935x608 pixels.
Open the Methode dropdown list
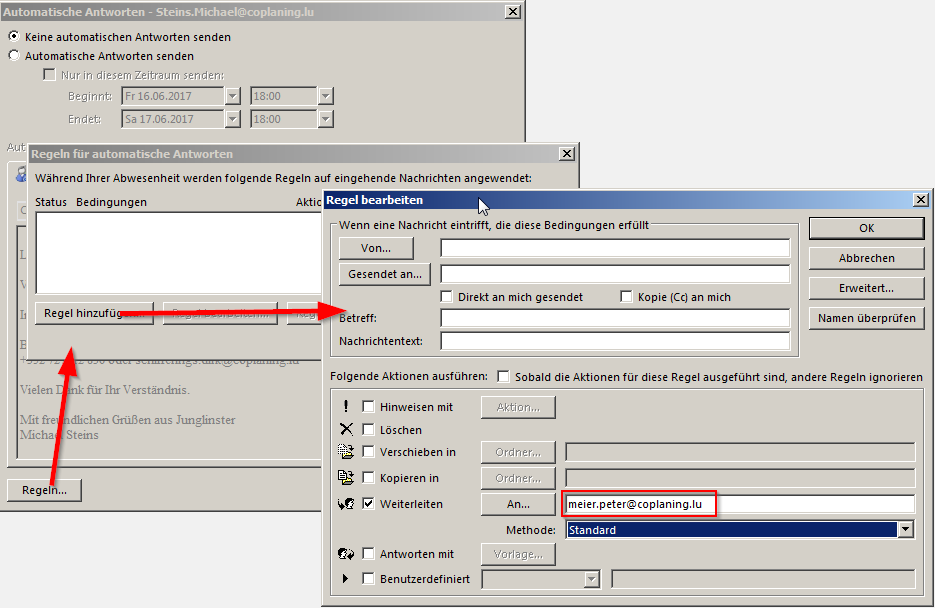(906, 530)
